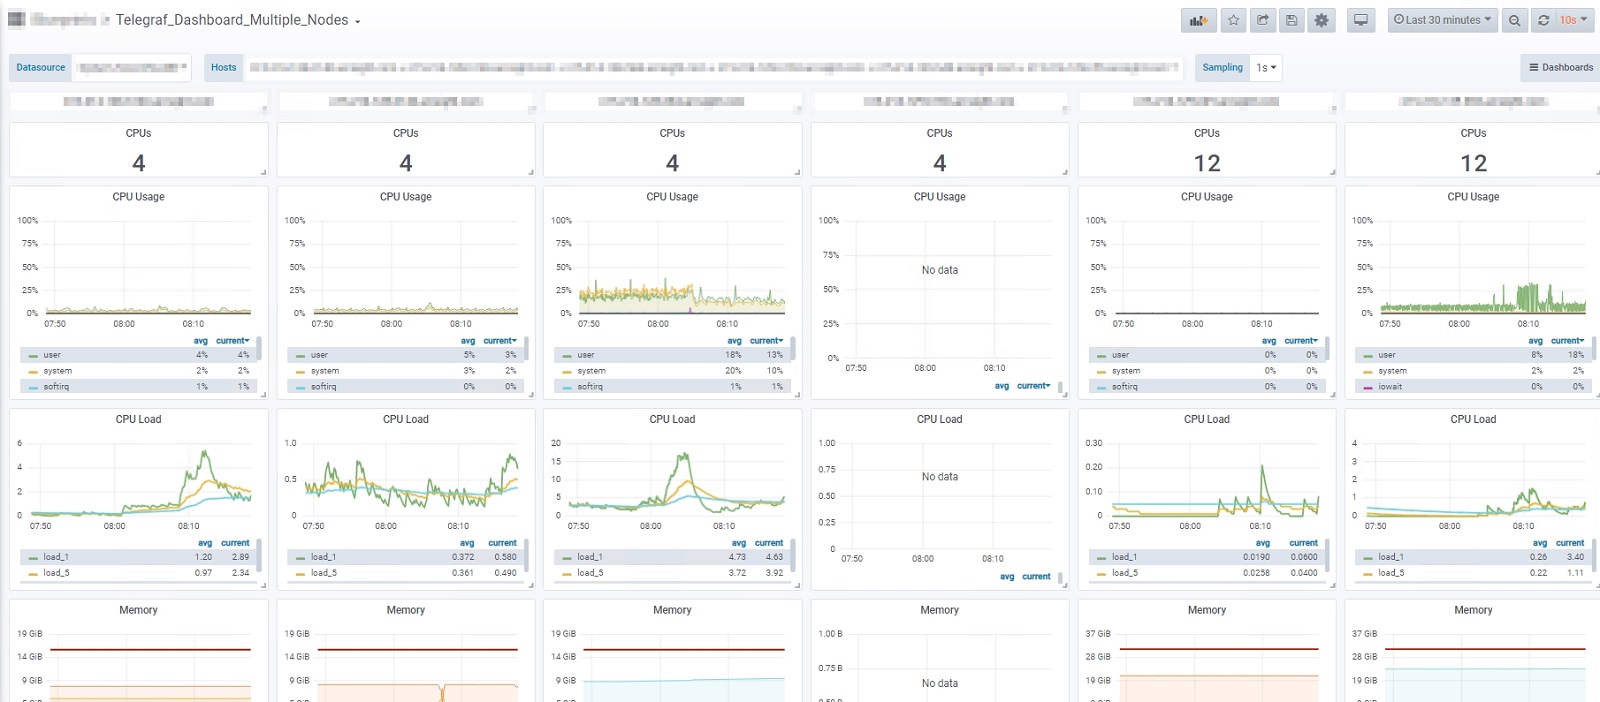Viewport: 1600px width, 702px height.
Task: Toggle user series in first CPU Usage legend
Action: pyautogui.click(x=52, y=355)
